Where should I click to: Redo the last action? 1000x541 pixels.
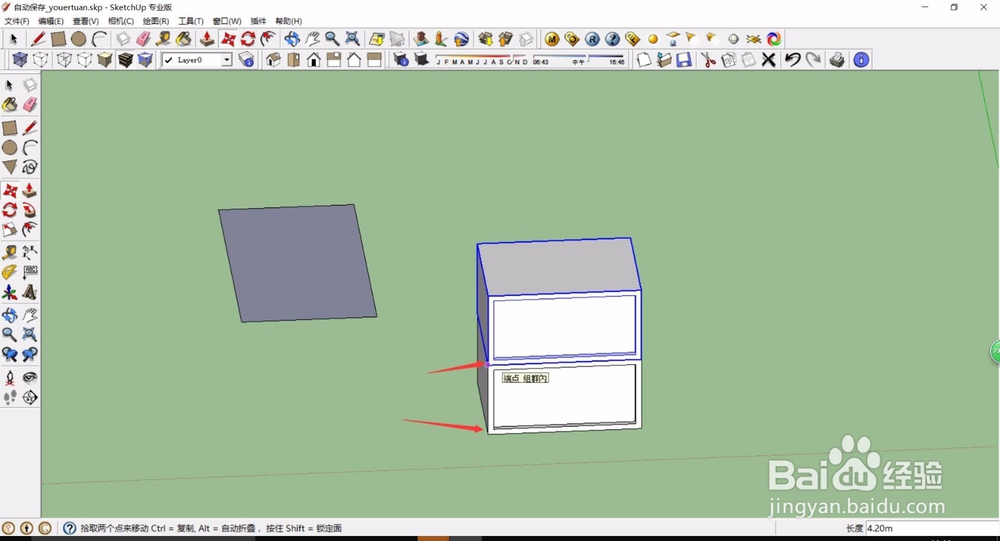(x=812, y=60)
